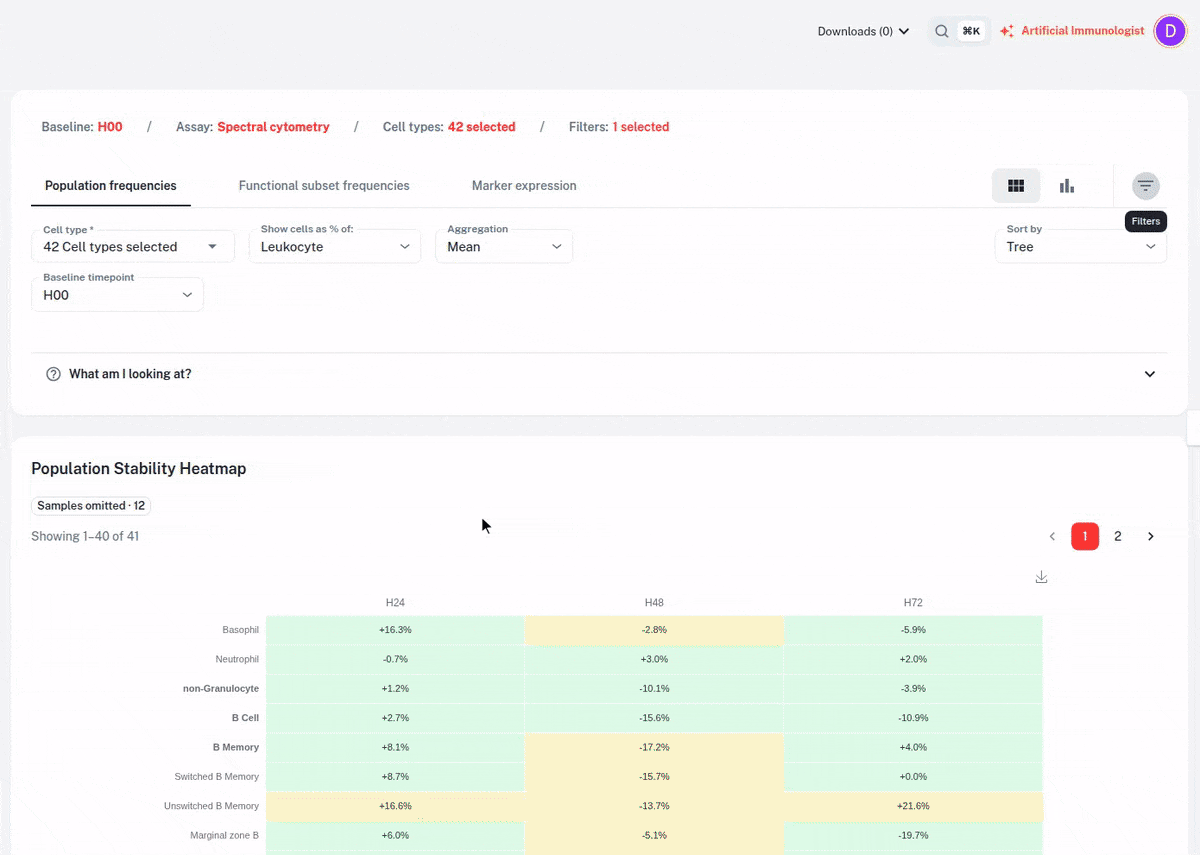Open the Cell type dropdown

(133, 246)
